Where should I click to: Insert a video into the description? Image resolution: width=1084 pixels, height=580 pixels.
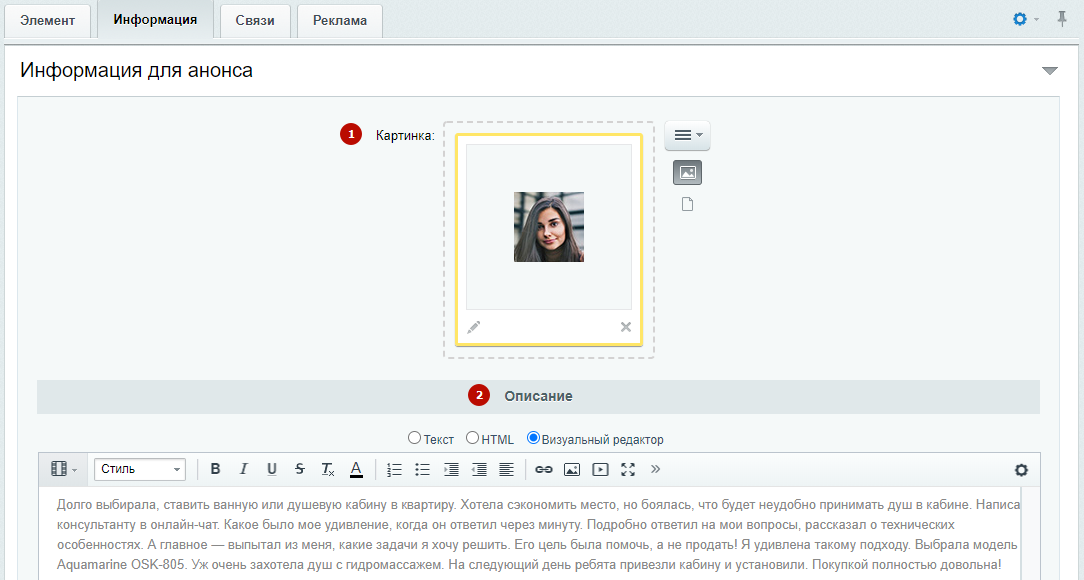(600, 469)
